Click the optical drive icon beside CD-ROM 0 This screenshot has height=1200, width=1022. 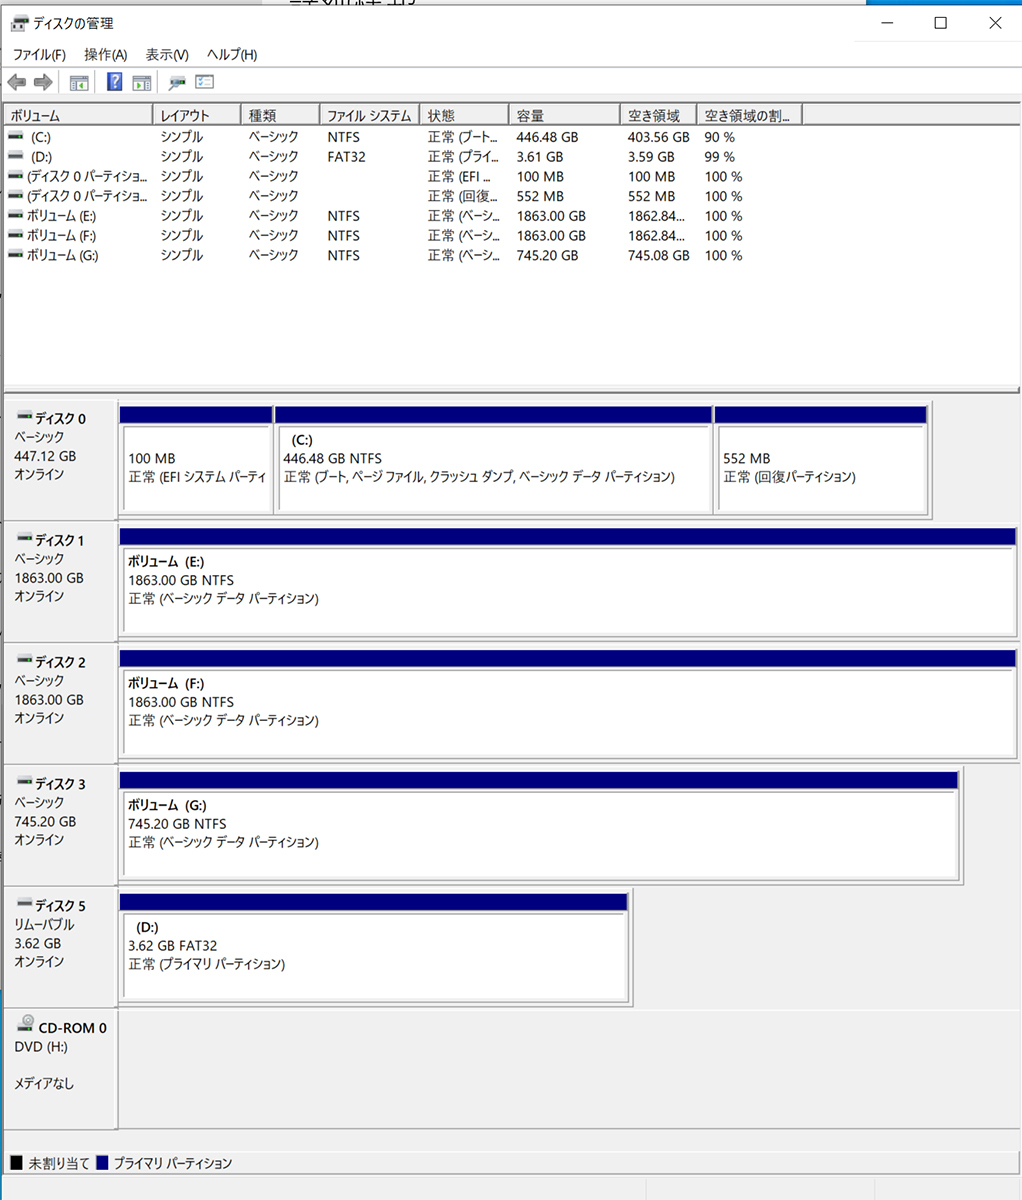[x=25, y=1026]
